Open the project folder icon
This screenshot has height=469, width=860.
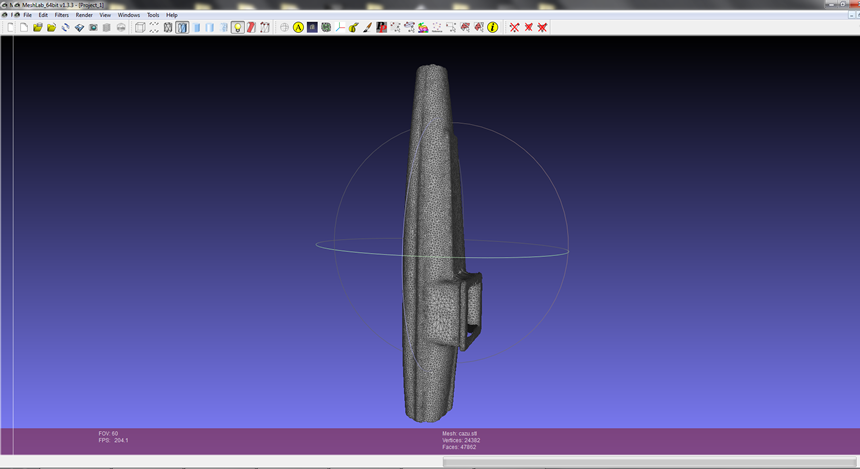pos(37,27)
